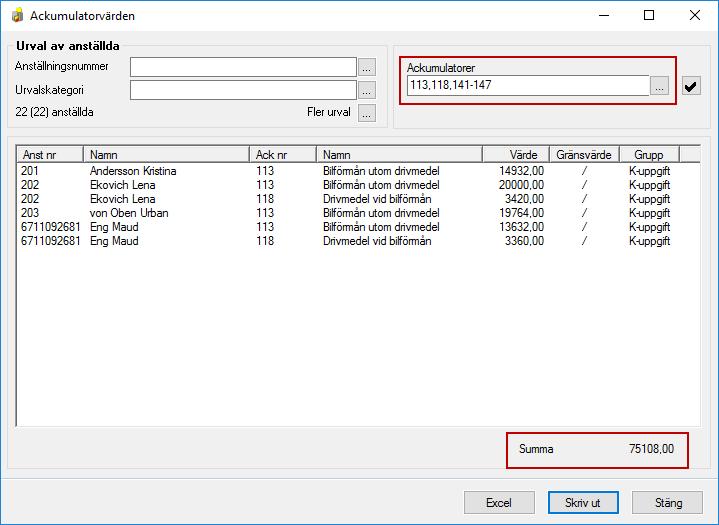719x525 pixels.
Task: Click the '22 (22) anställda' count text
Action: [54, 112]
